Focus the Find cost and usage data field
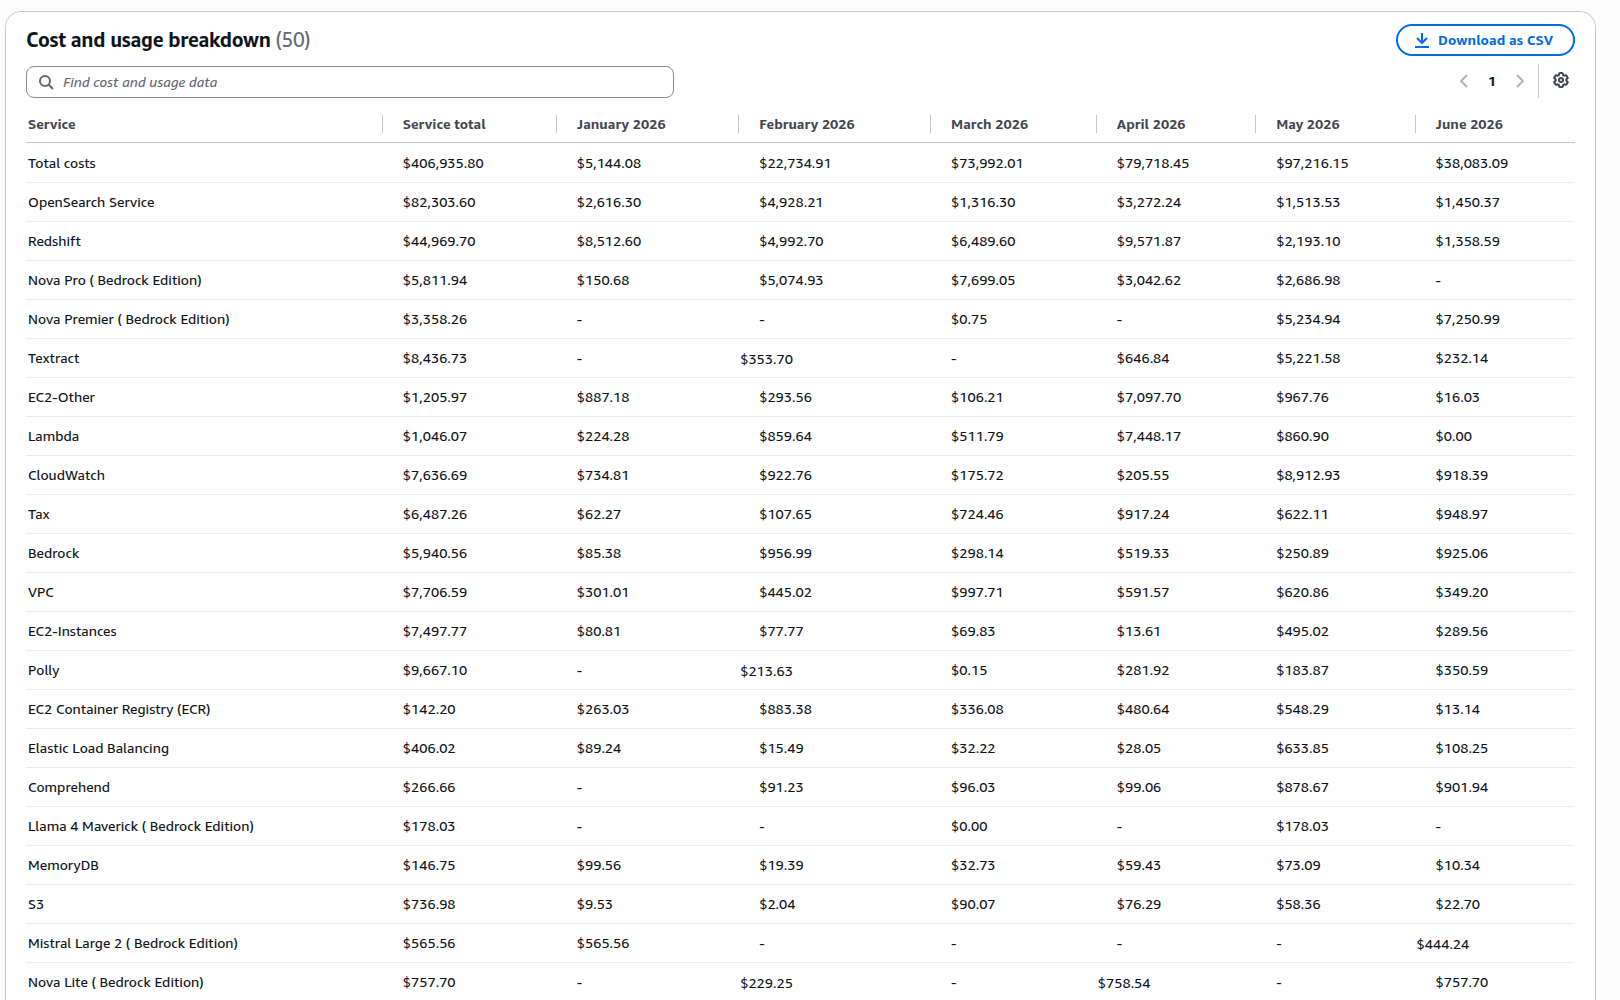 tap(350, 82)
